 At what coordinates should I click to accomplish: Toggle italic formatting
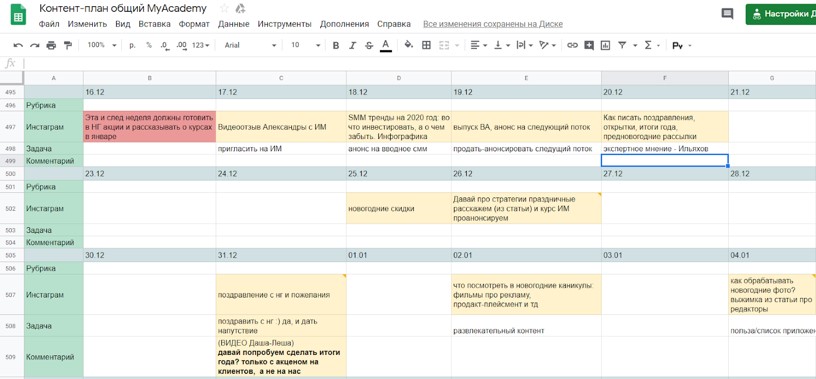point(352,45)
